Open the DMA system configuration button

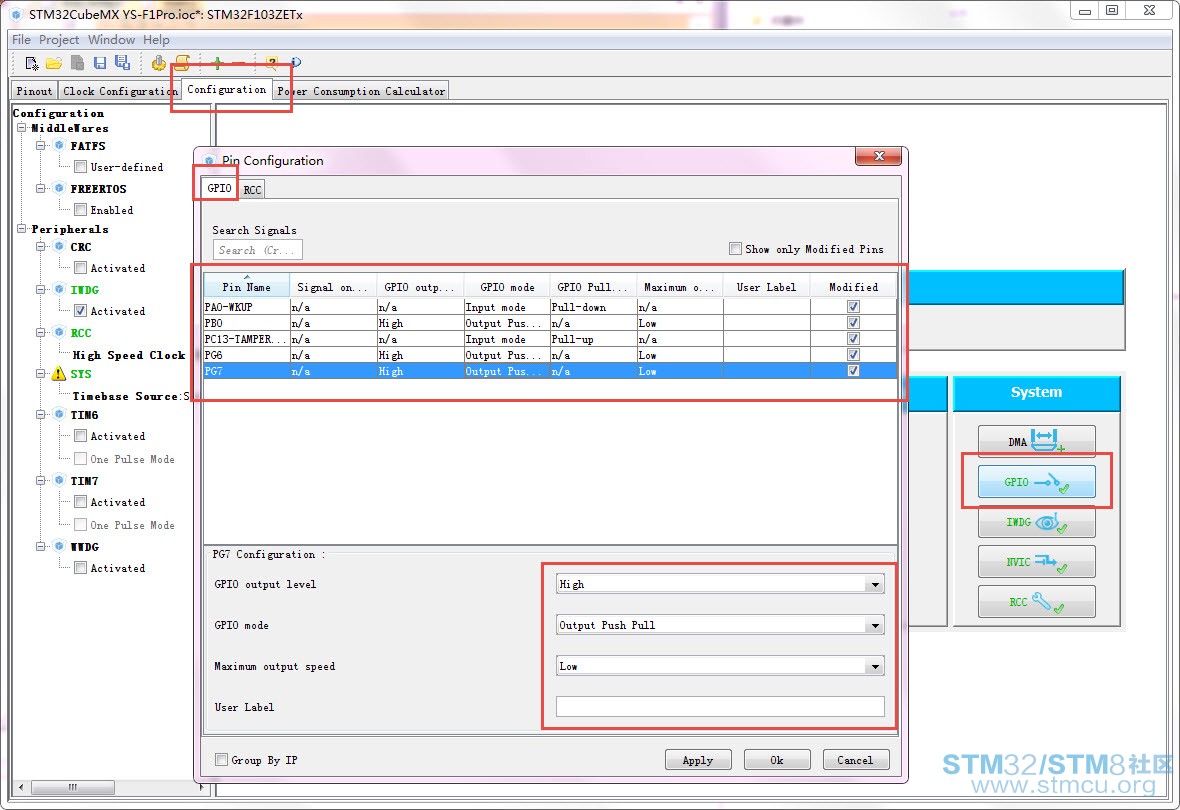(1036, 441)
